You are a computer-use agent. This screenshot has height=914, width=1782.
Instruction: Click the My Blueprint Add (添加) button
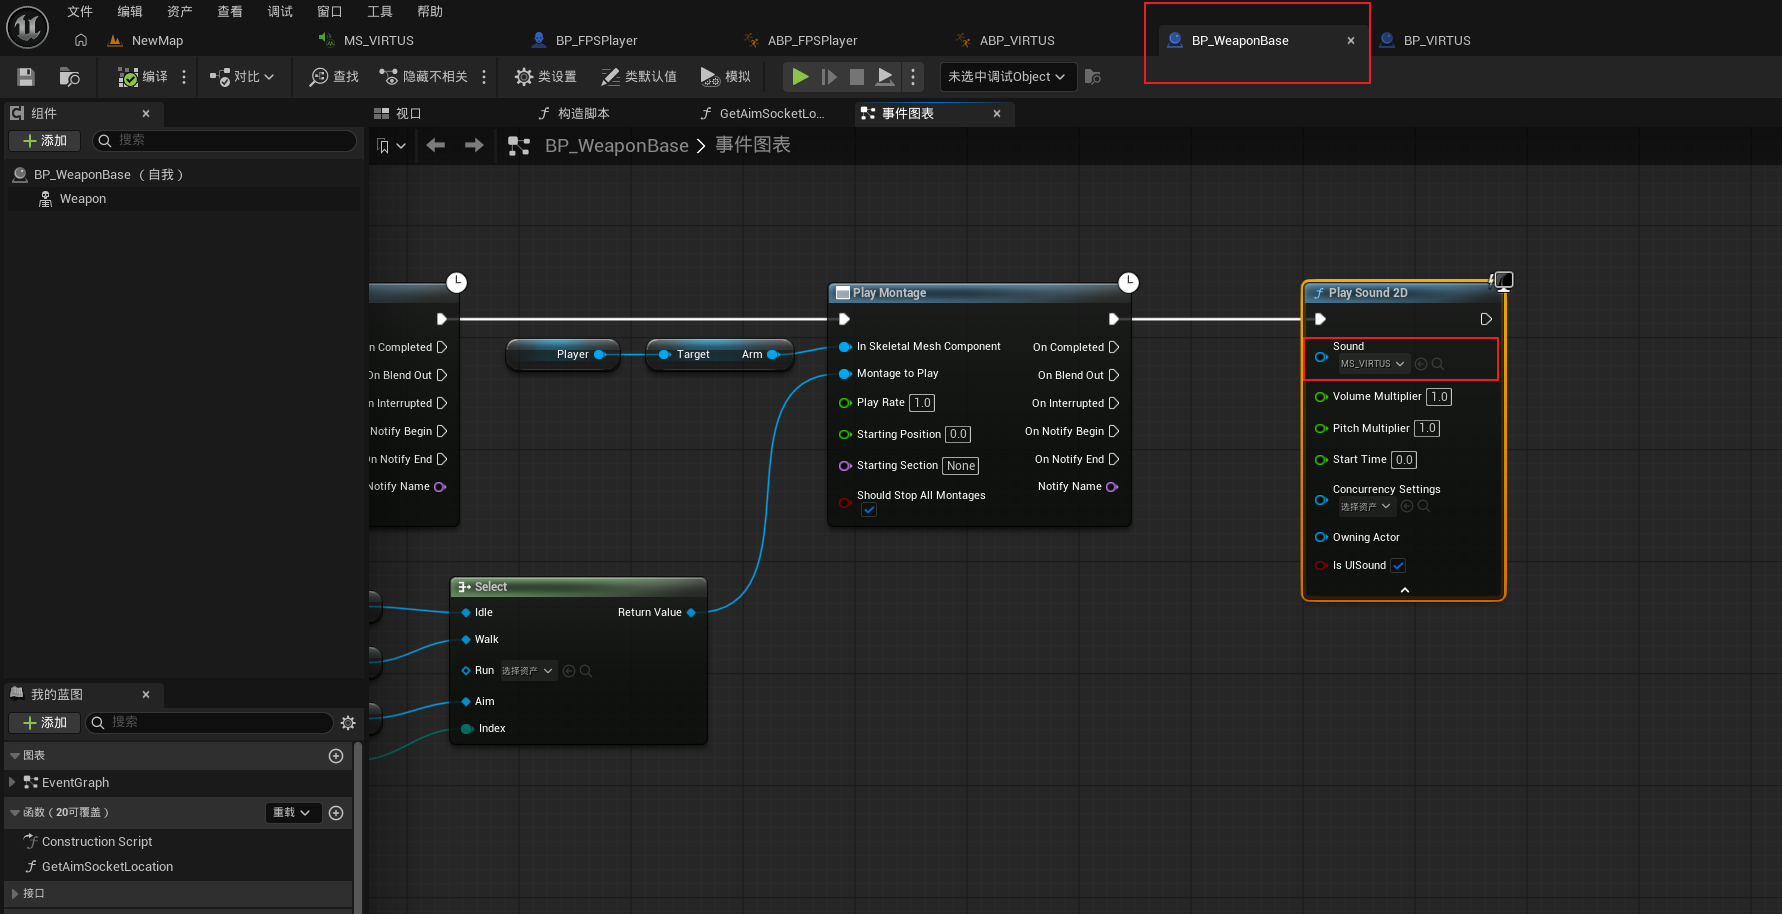pos(45,723)
